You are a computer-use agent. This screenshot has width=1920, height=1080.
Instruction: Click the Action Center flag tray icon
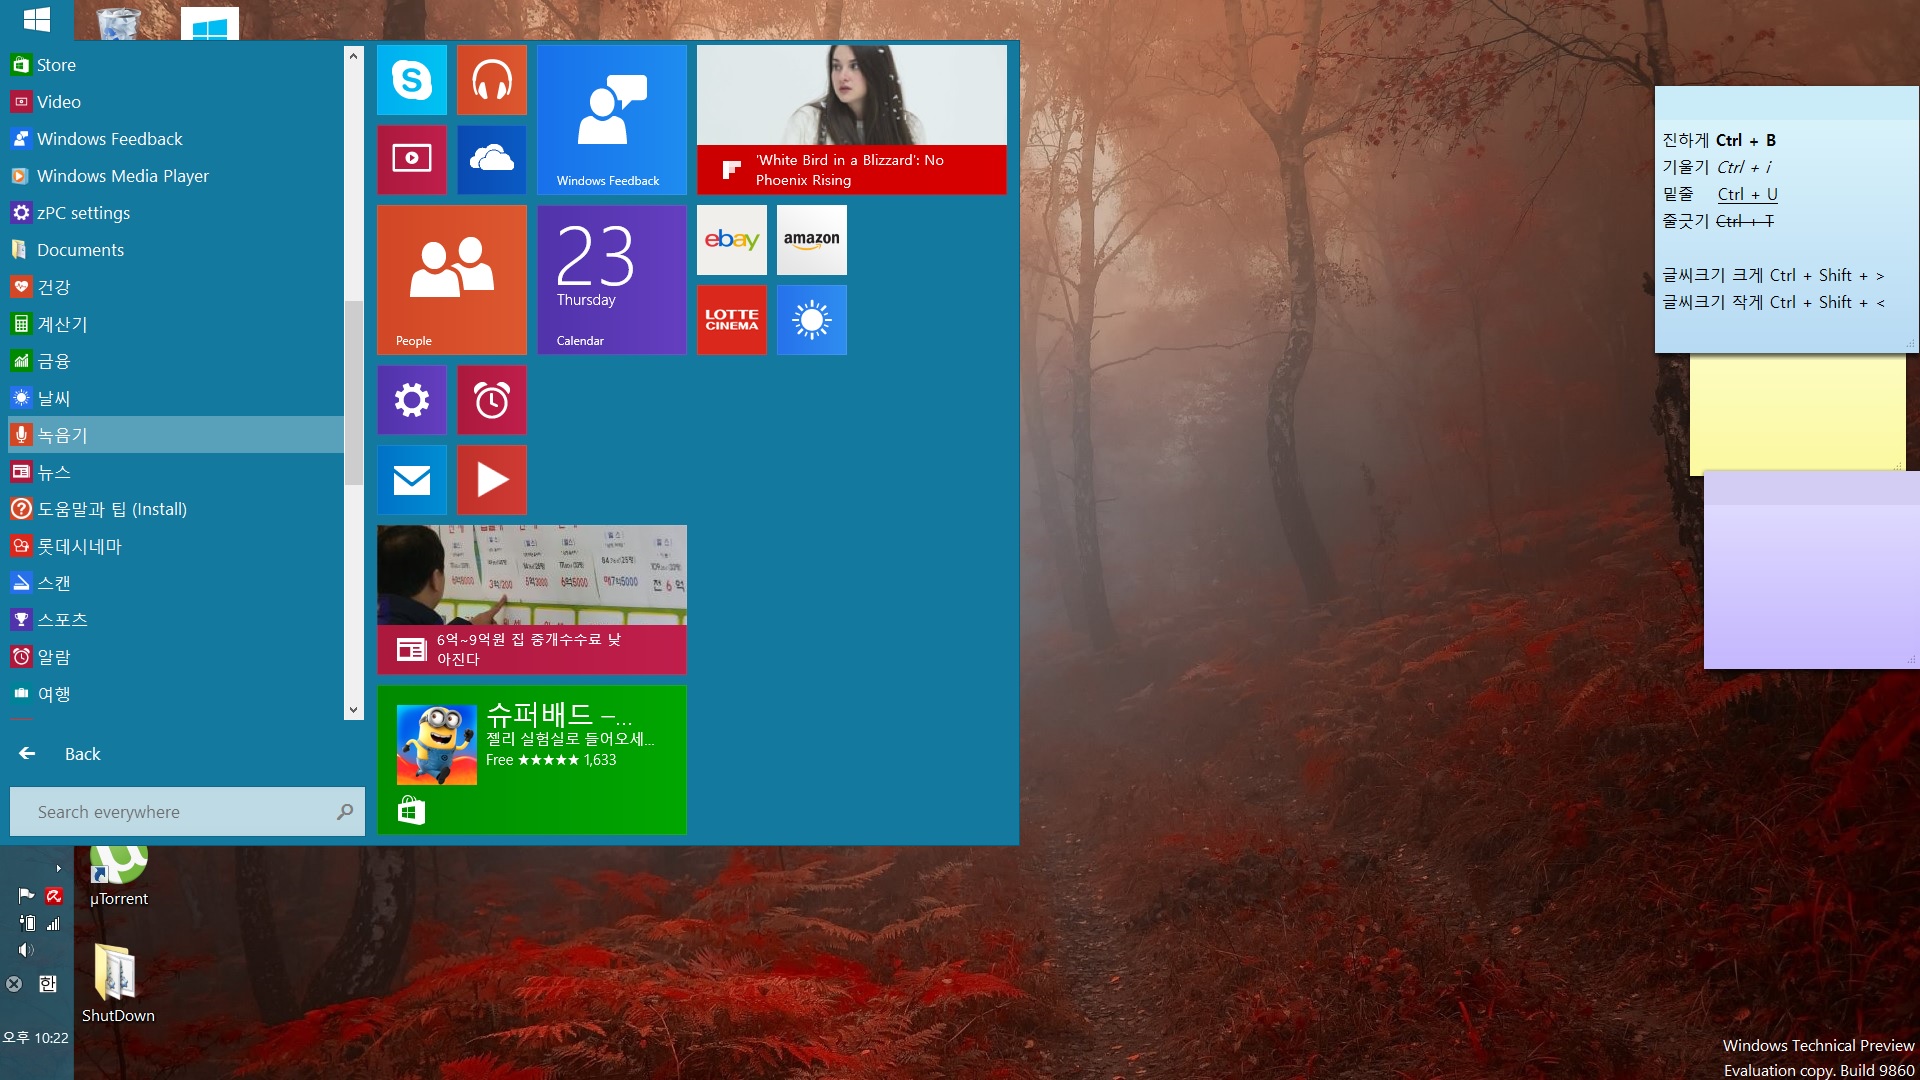(27, 896)
